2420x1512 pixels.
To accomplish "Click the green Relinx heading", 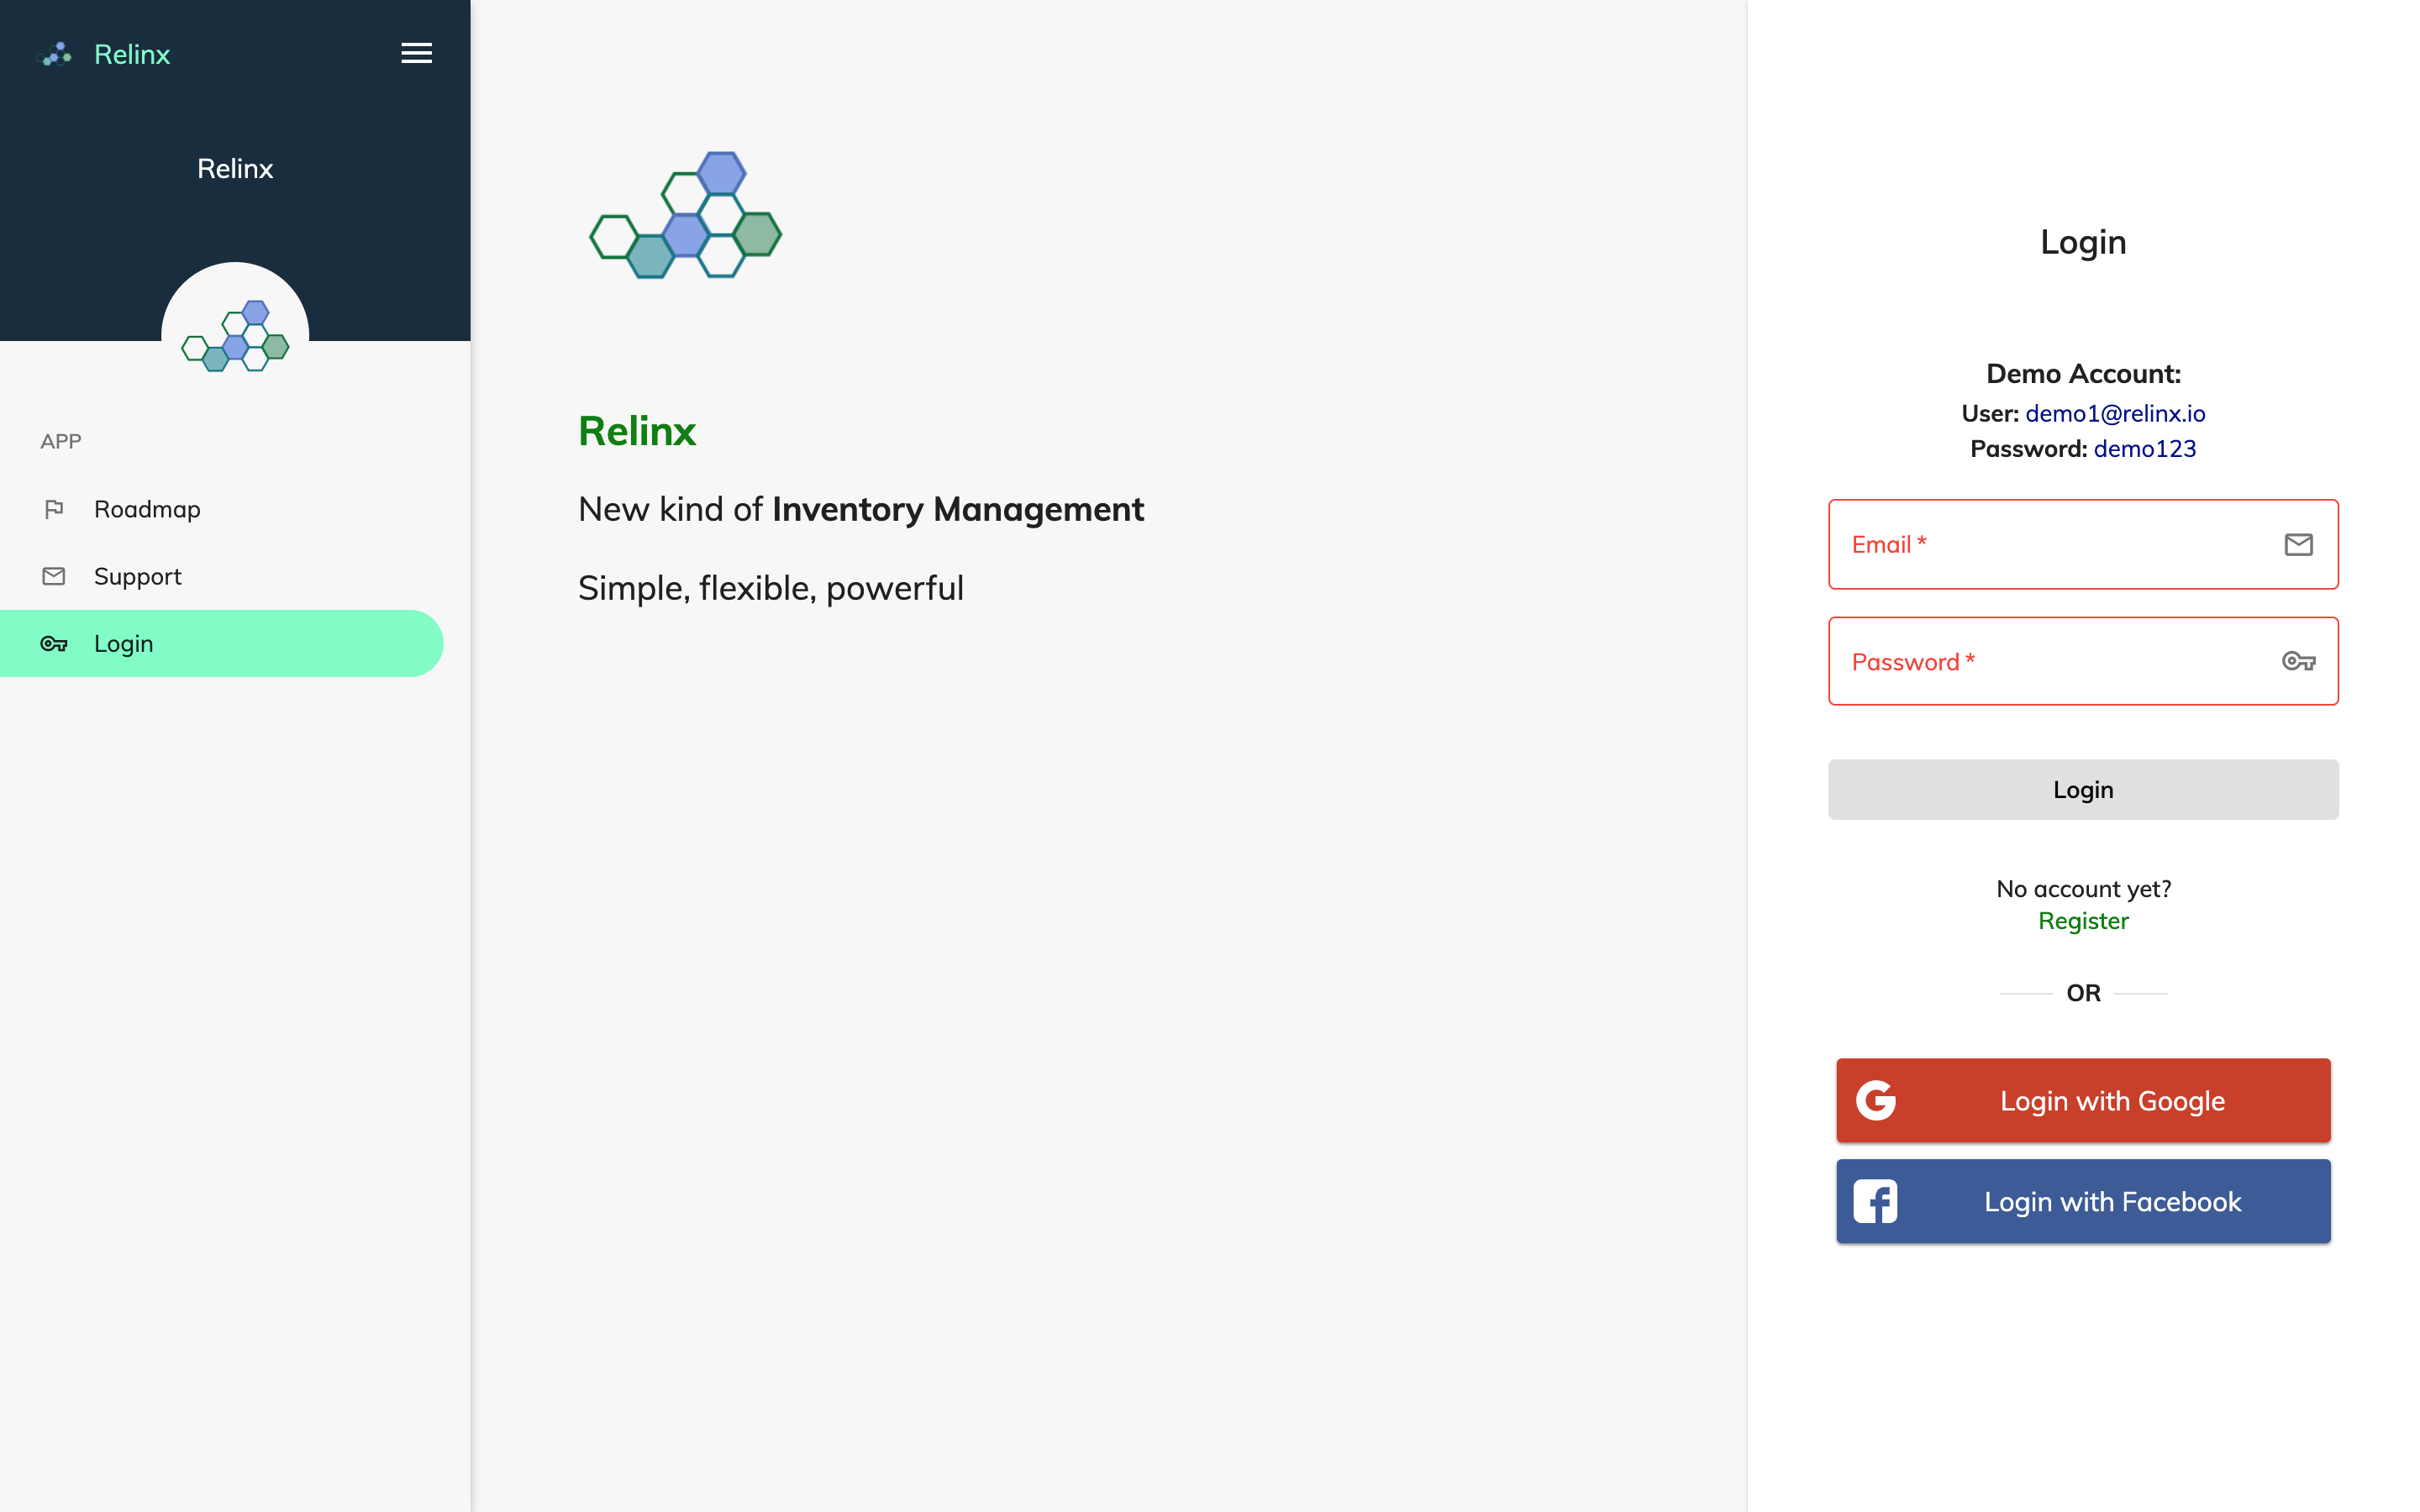I will tap(637, 431).
